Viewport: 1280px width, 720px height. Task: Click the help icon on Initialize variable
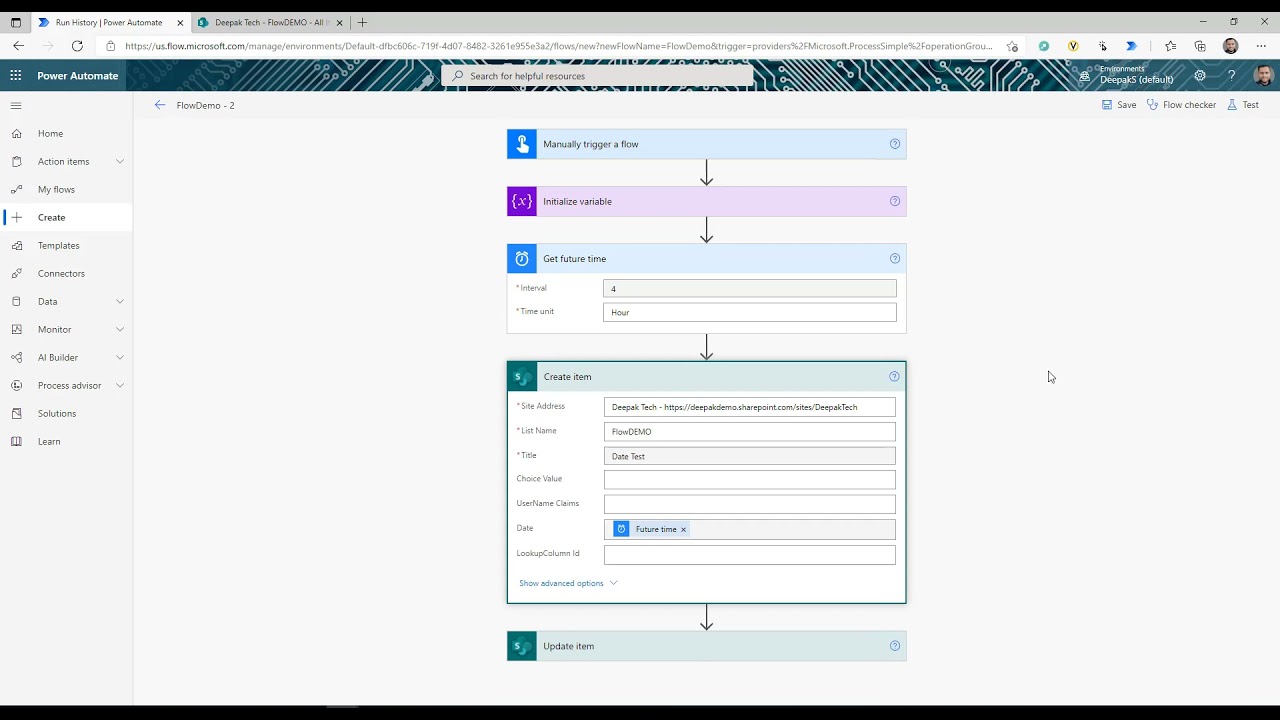(x=895, y=201)
